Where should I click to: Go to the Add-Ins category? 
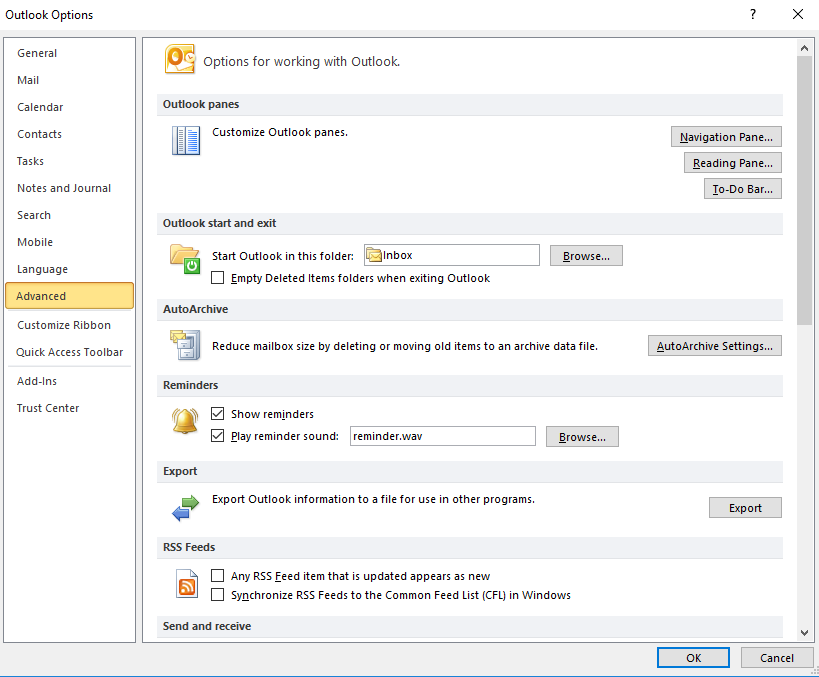(69, 381)
